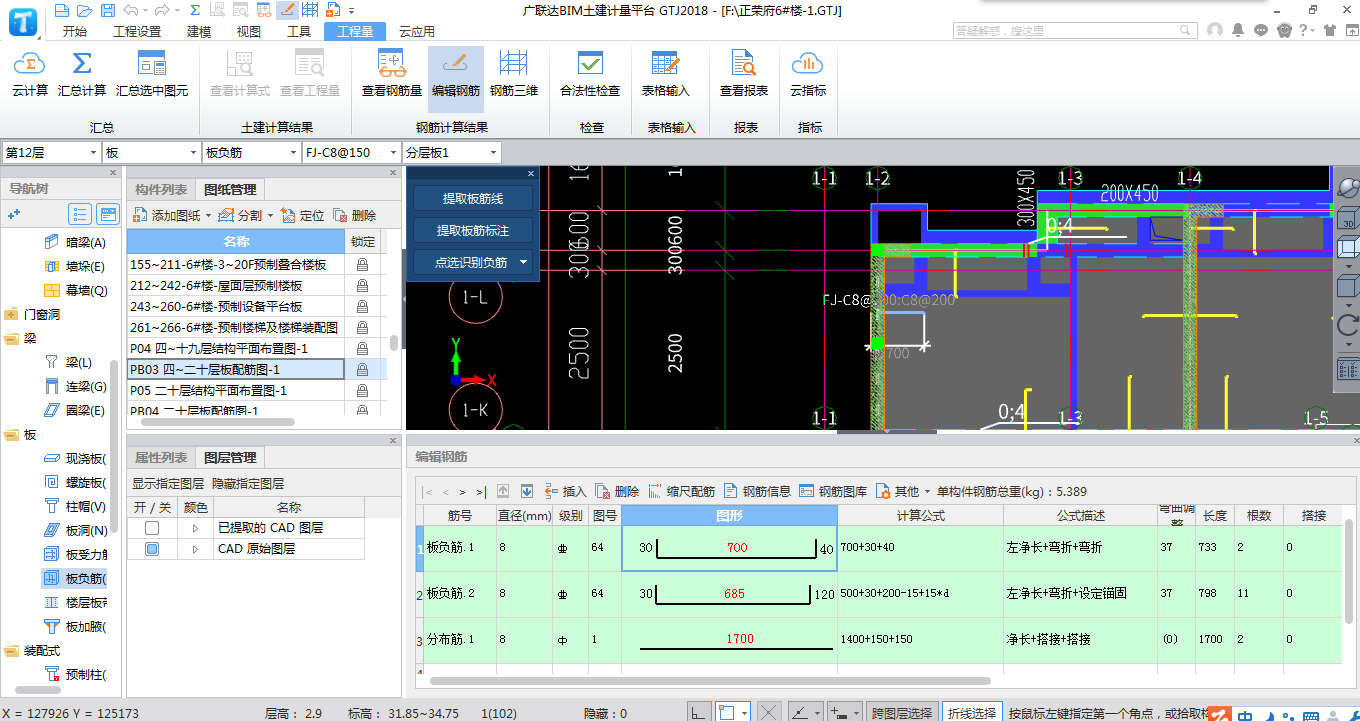The width and height of the screenshot is (1360, 721).
Task: Toggle lock for 155~211-6#楼-3~20F预制叠合楼板
Action: coord(362,265)
